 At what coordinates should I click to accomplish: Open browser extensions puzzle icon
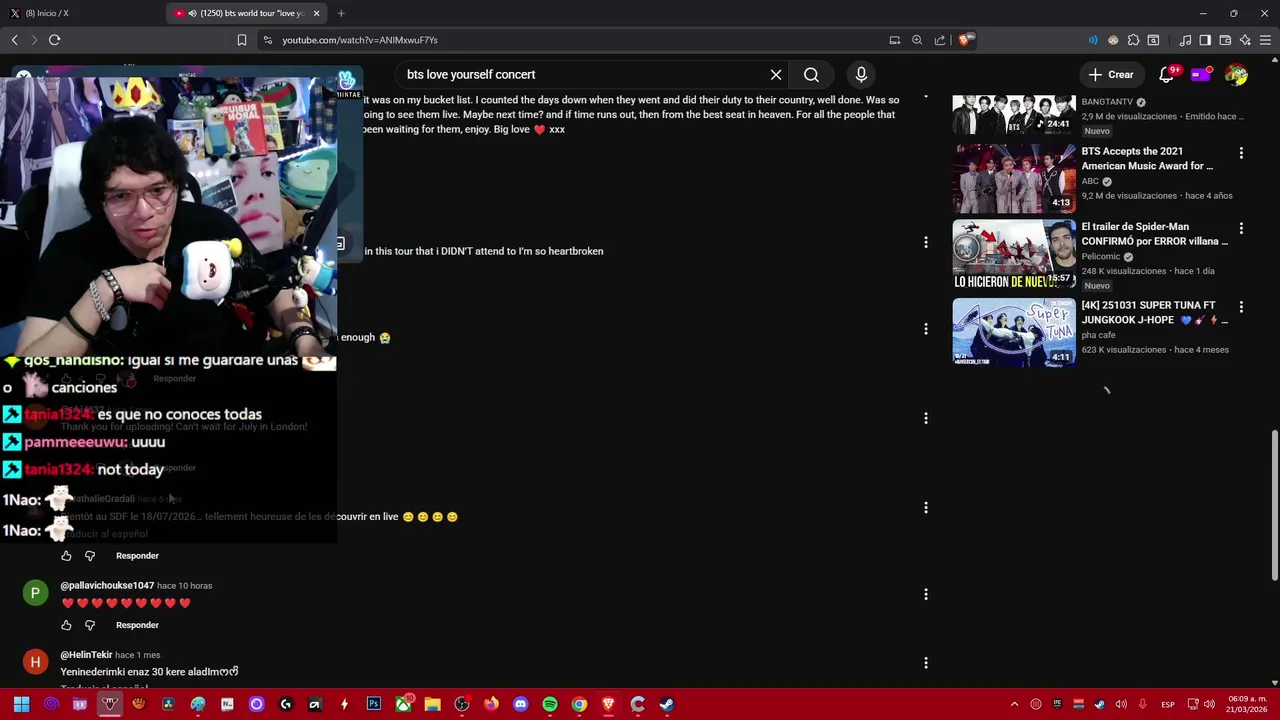click(1133, 40)
